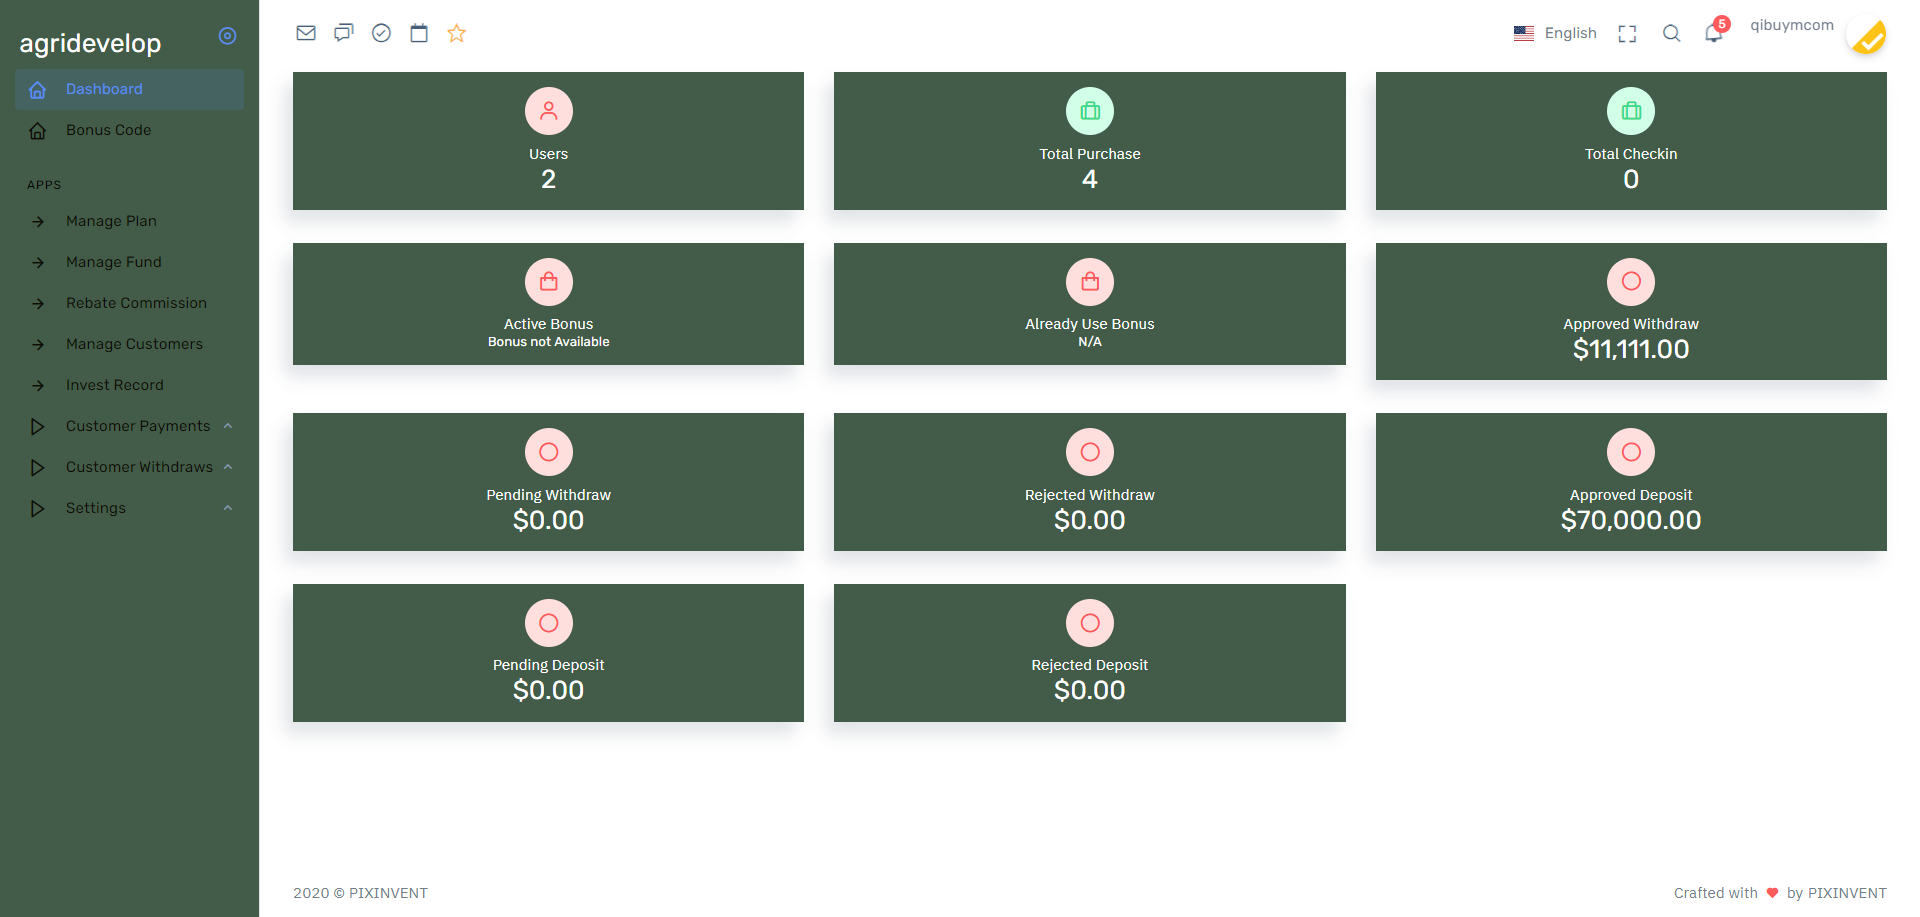The image size is (1920, 917).
Task: Click the Approved Deposit card
Action: click(x=1630, y=482)
